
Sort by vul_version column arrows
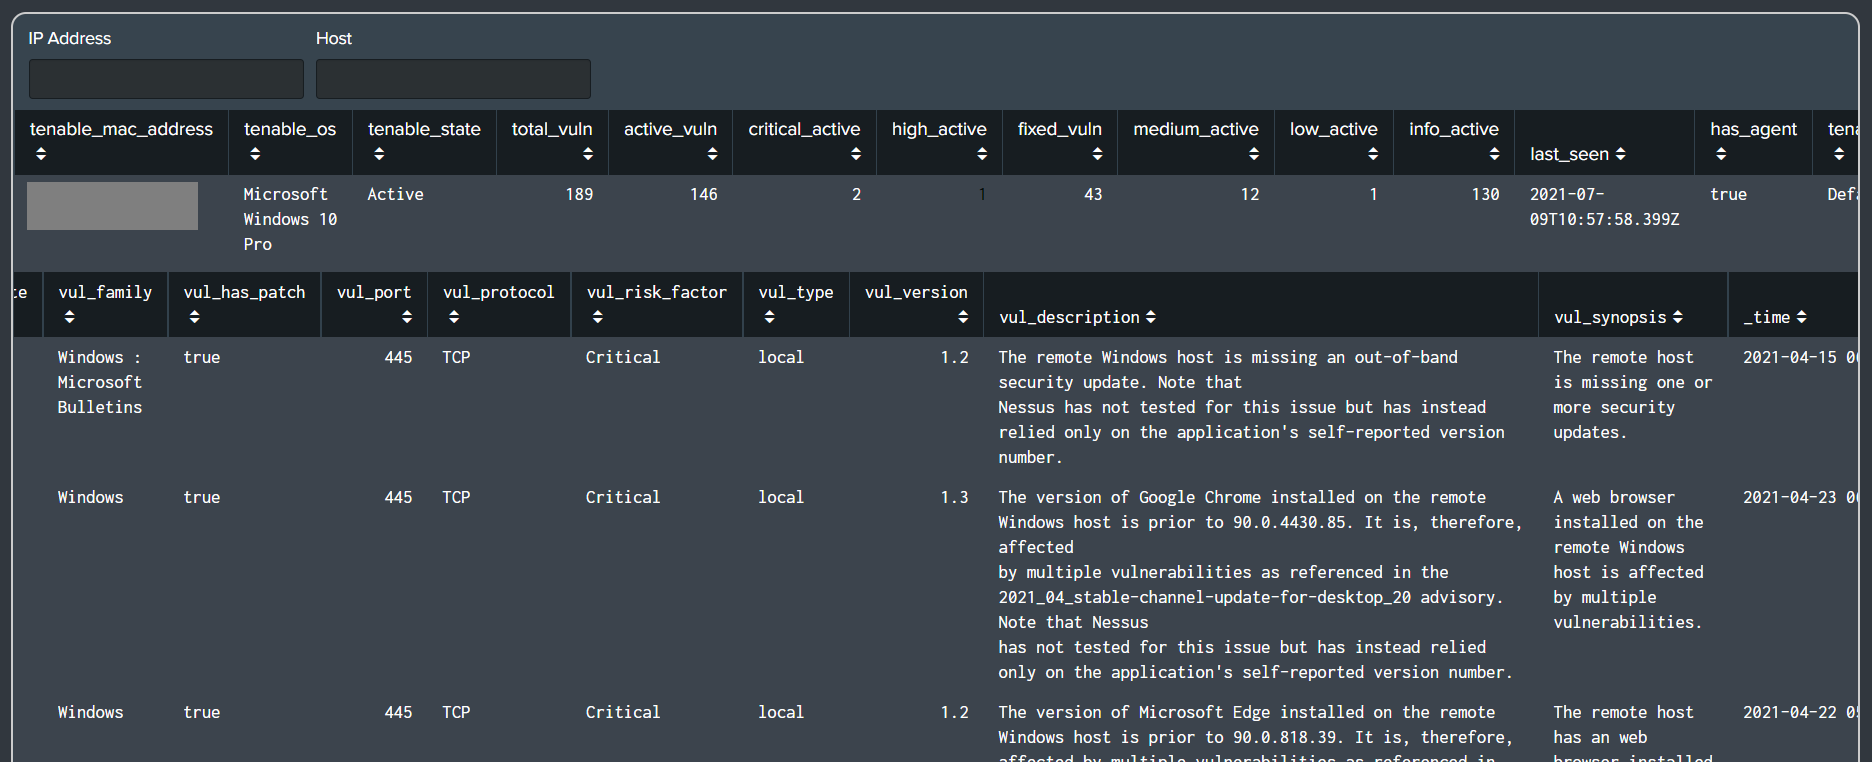point(963,317)
